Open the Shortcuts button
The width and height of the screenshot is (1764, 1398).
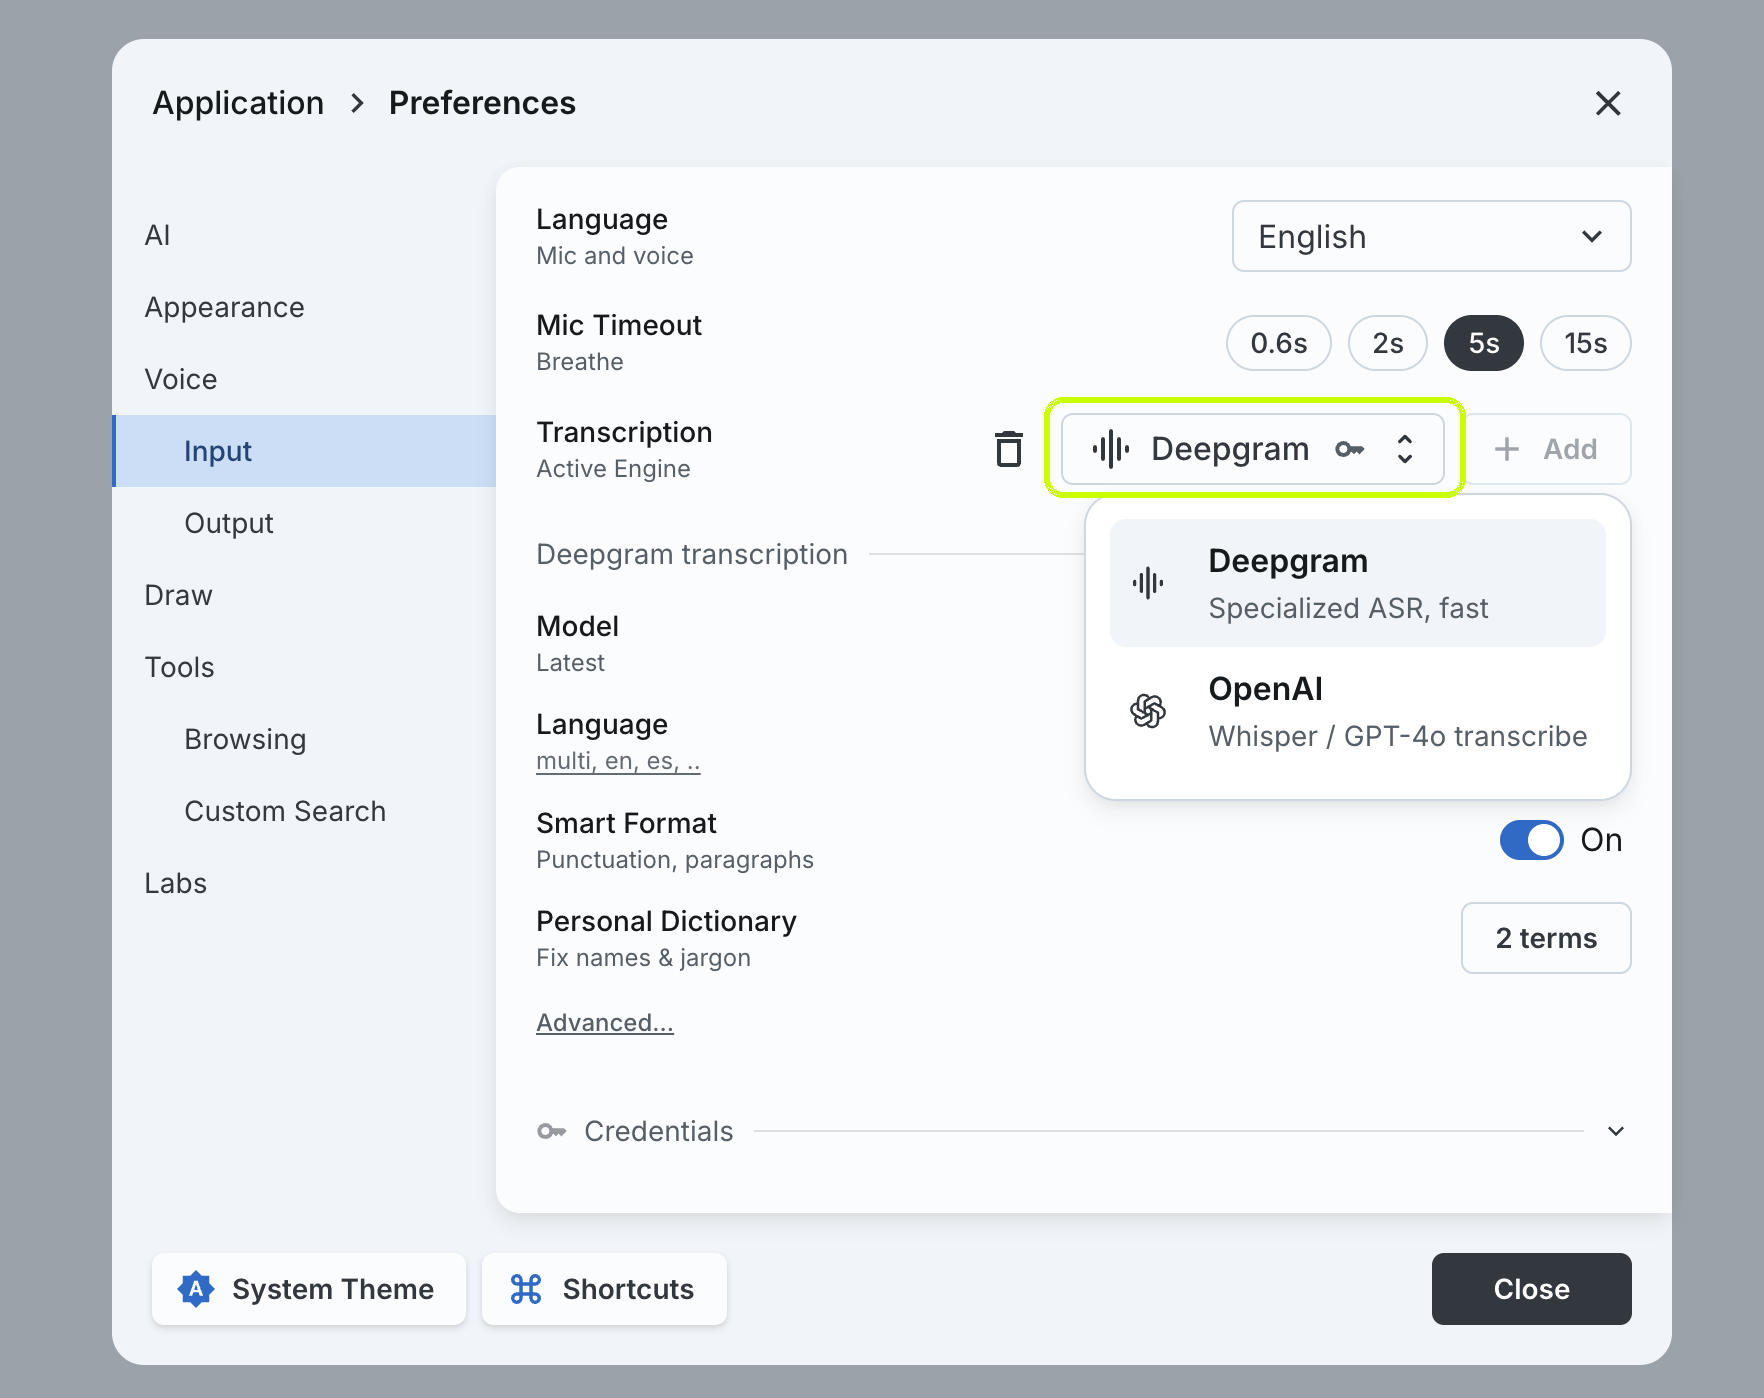604,1289
